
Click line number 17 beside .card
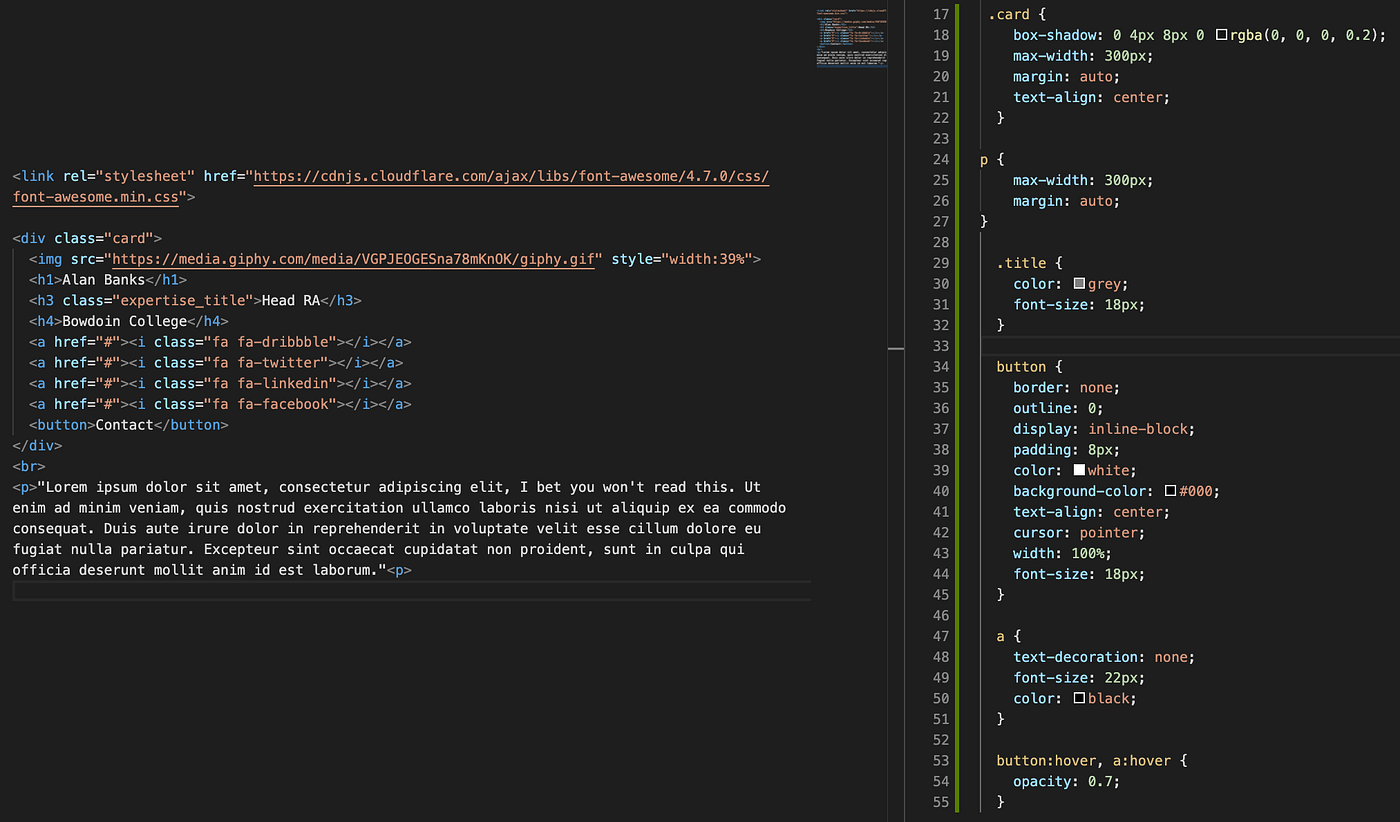940,15
